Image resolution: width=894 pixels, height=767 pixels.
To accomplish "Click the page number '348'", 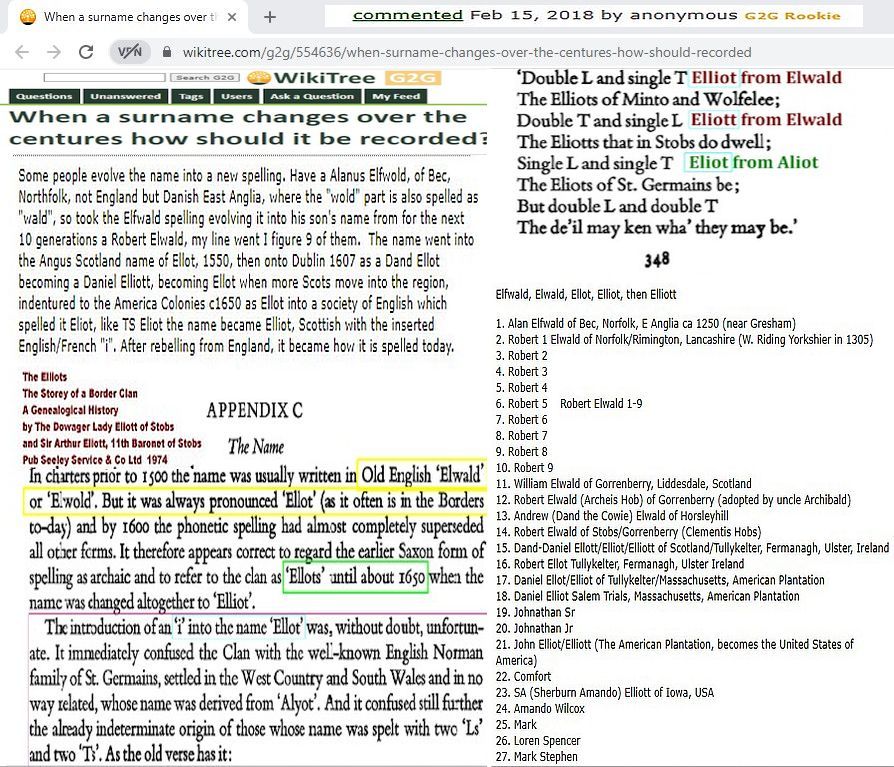I will [x=657, y=260].
